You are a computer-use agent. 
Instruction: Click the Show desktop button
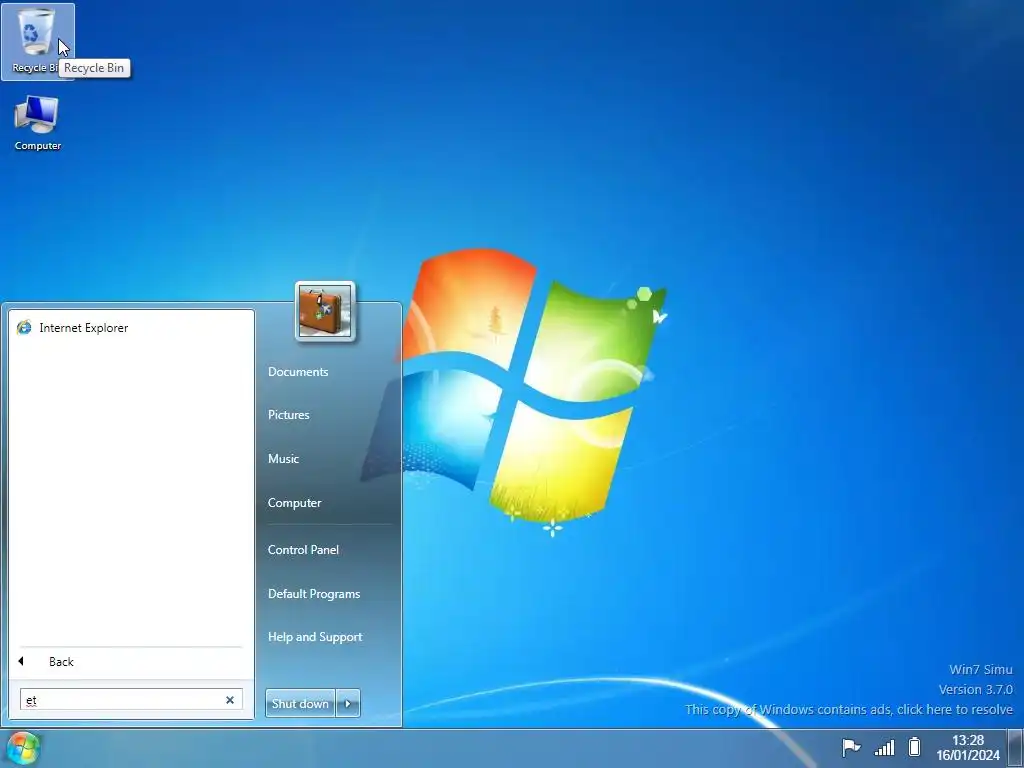[x=1016, y=748]
